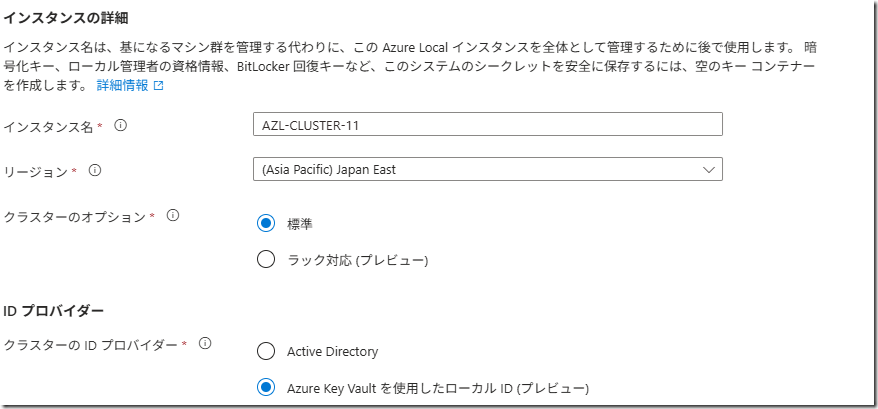Open the 詳細情報 link
This screenshot has width=878, height=409.
pos(122,86)
